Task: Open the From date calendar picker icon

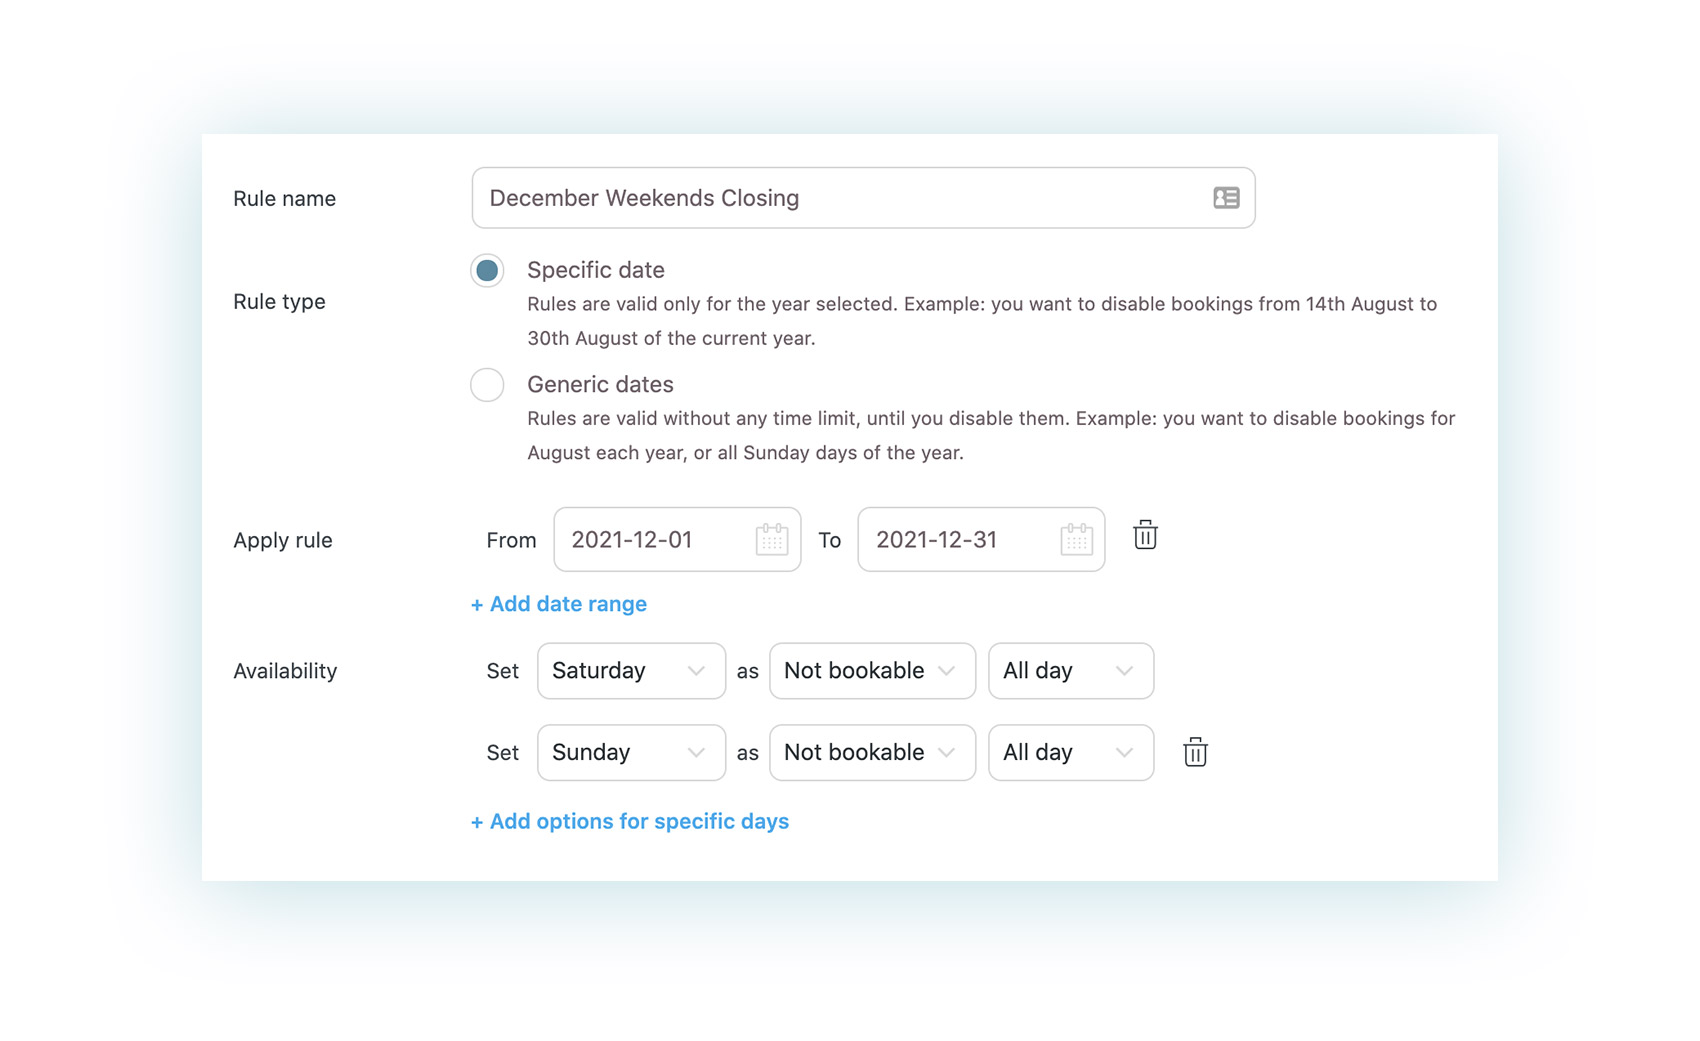Action: tap(771, 539)
